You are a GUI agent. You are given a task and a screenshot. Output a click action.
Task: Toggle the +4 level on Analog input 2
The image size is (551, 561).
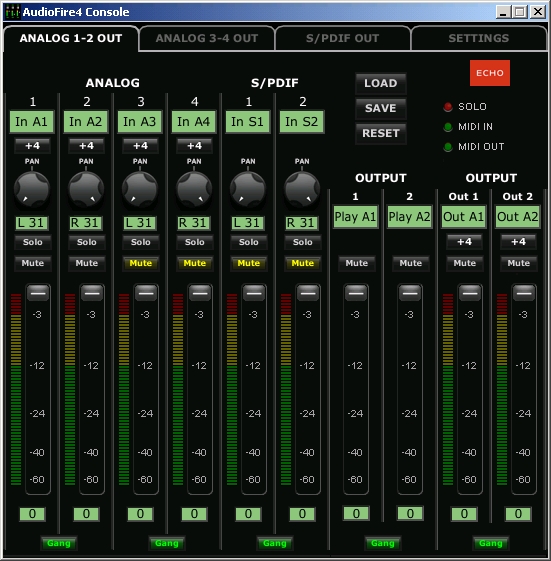point(86,146)
